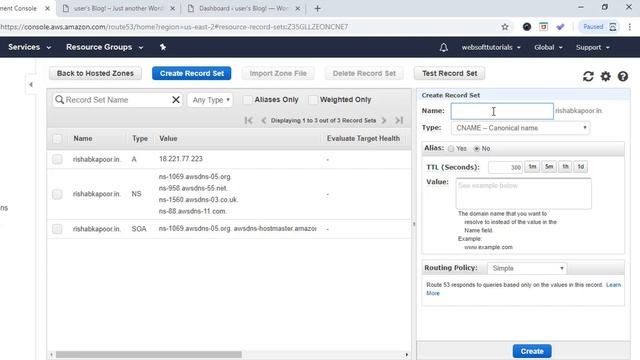Clear the Record Set Name search with X
This screenshot has height=360, width=640.
(x=176, y=100)
